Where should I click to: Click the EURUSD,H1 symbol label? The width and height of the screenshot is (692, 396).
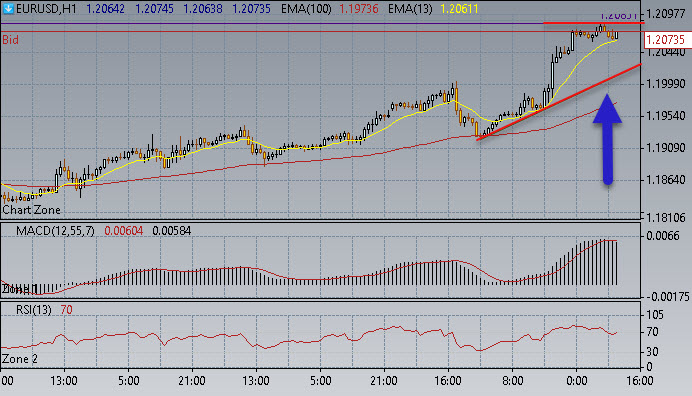[x=46, y=9]
